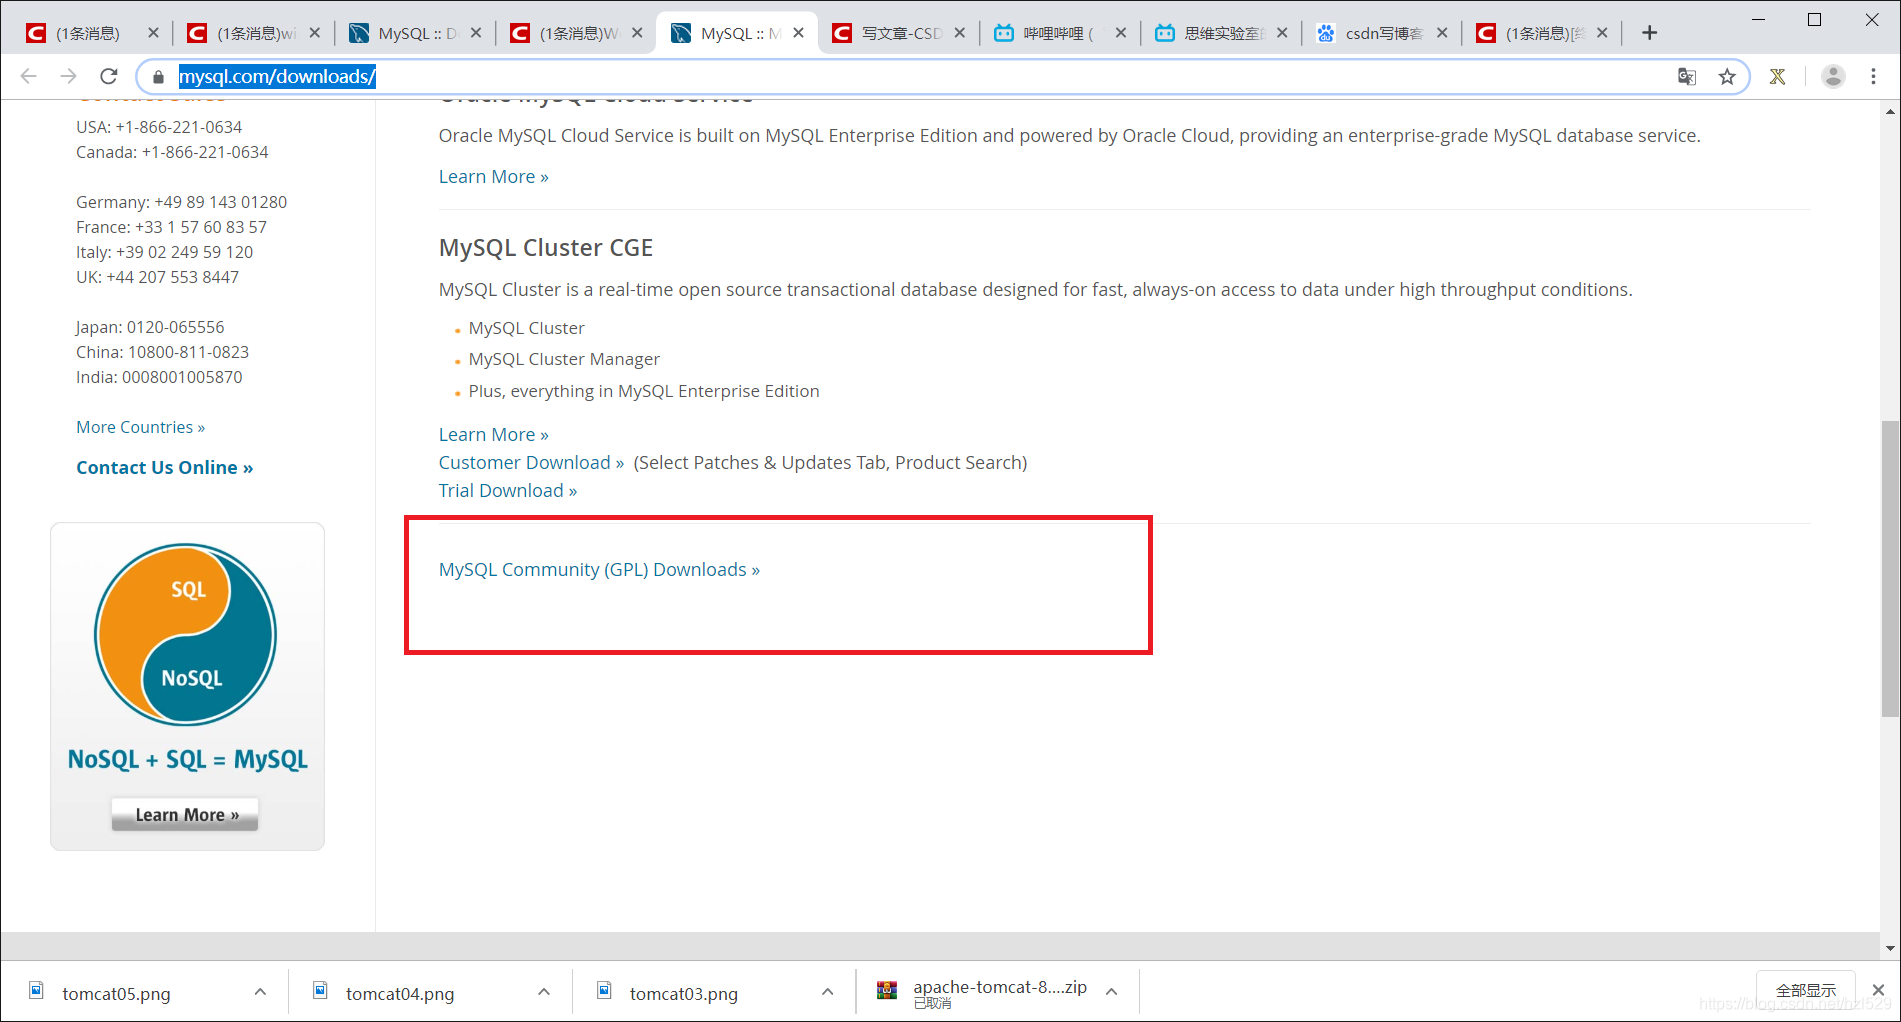The image size is (1901, 1022).
Task: Click USA: +1-866-221-0634 phone text
Action: (x=159, y=127)
